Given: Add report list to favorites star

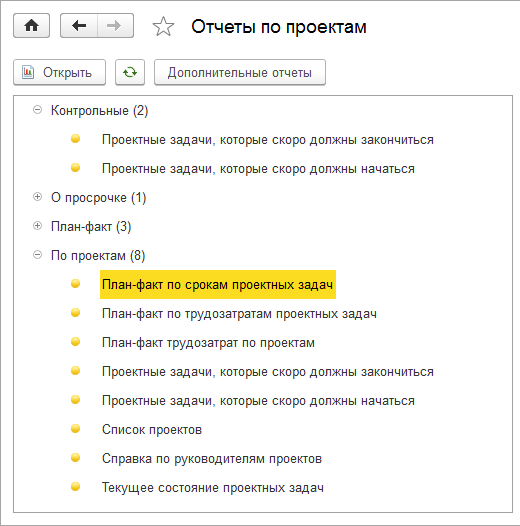Looking at the screenshot, I should point(163,27).
